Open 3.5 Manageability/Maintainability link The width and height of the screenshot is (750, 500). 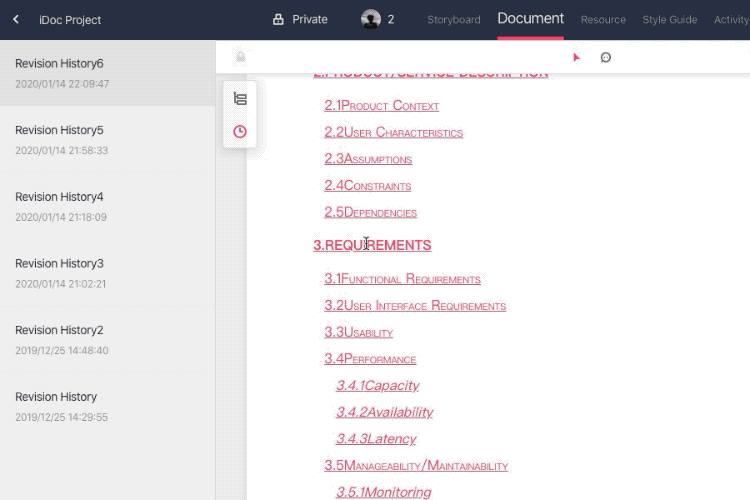(416, 466)
